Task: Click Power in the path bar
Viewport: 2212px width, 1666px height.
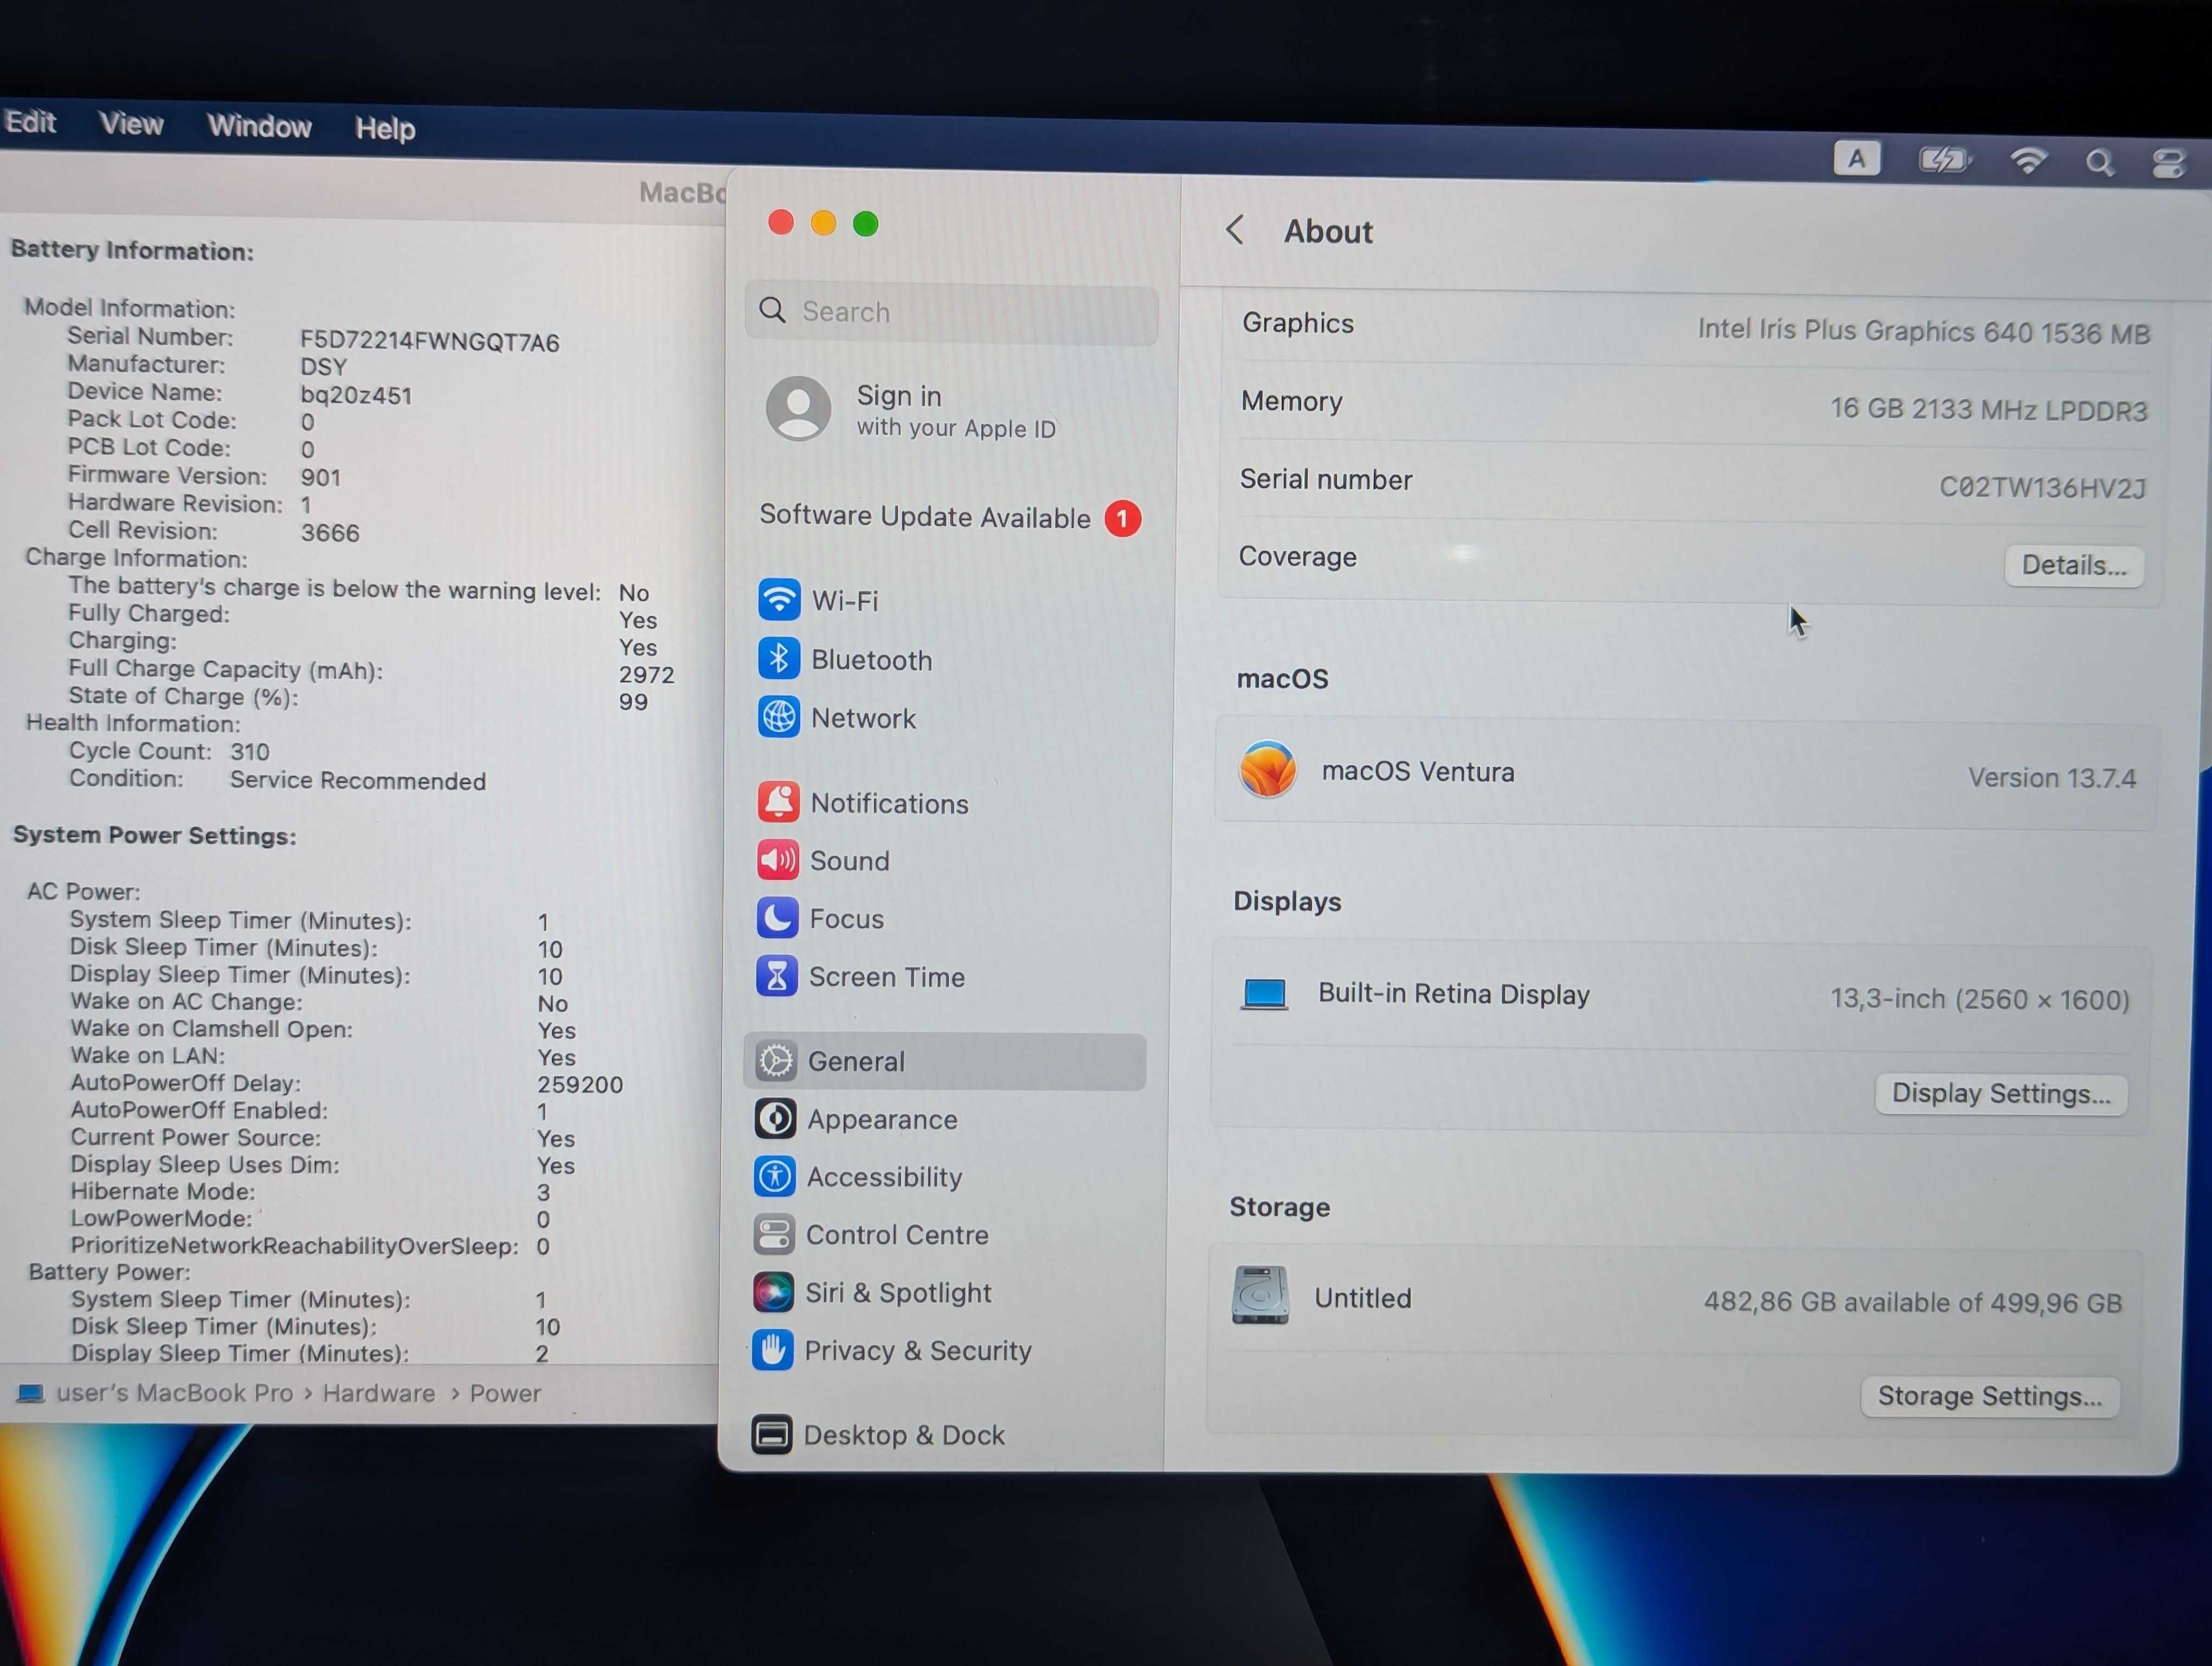Action: tap(505, 1393)
